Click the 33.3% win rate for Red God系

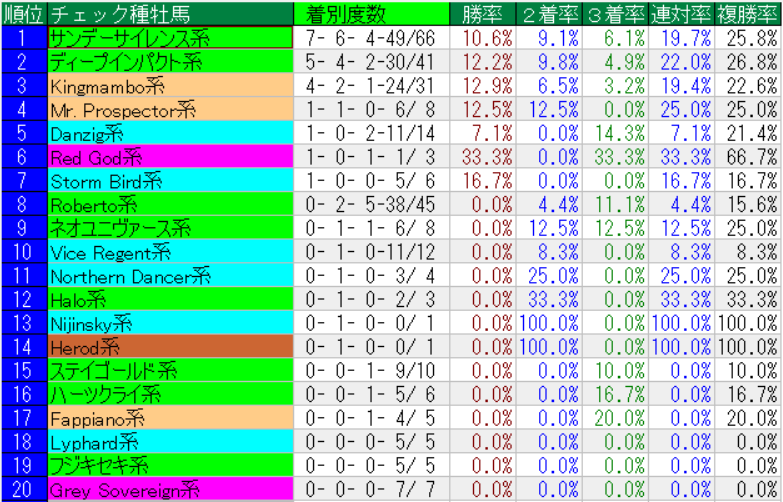(x=483, y=157)
